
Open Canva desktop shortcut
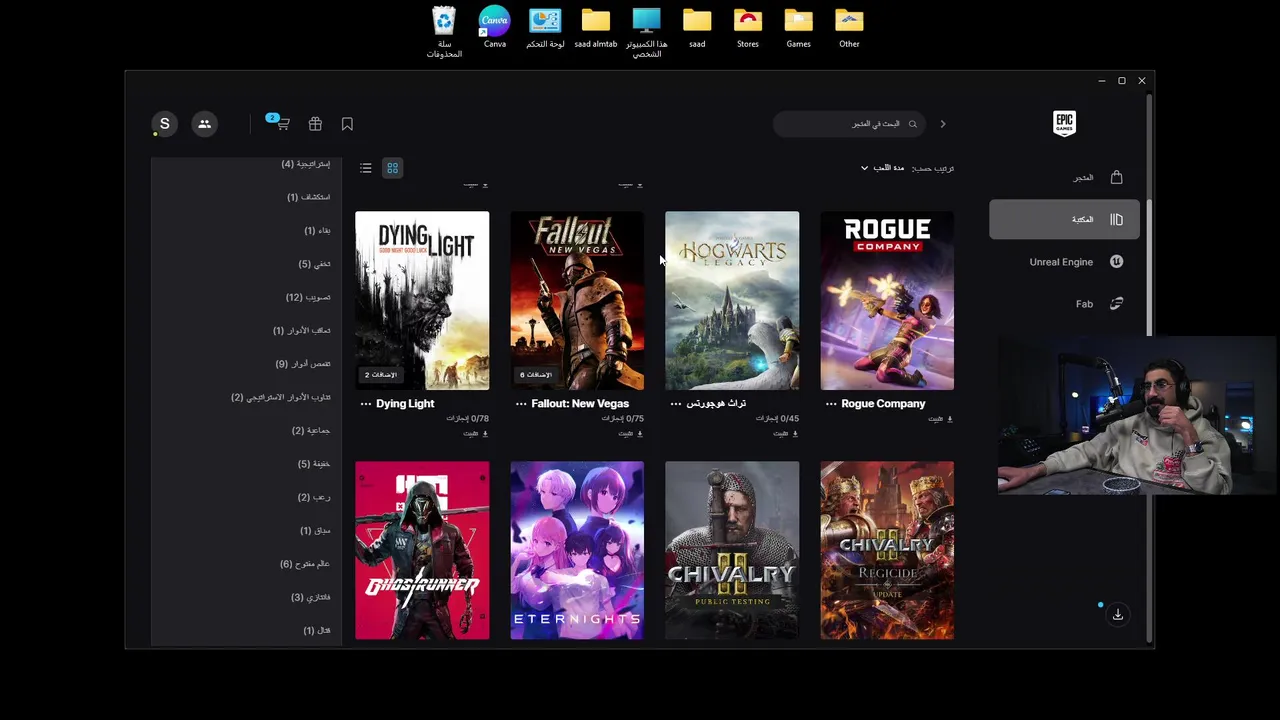click(x=494, y=28)
